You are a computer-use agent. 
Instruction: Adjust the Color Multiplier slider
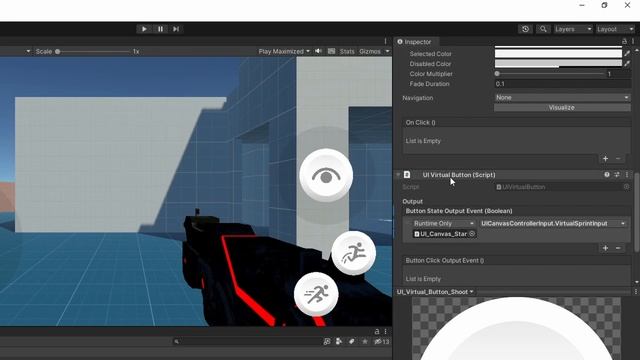tap(549, 74)
